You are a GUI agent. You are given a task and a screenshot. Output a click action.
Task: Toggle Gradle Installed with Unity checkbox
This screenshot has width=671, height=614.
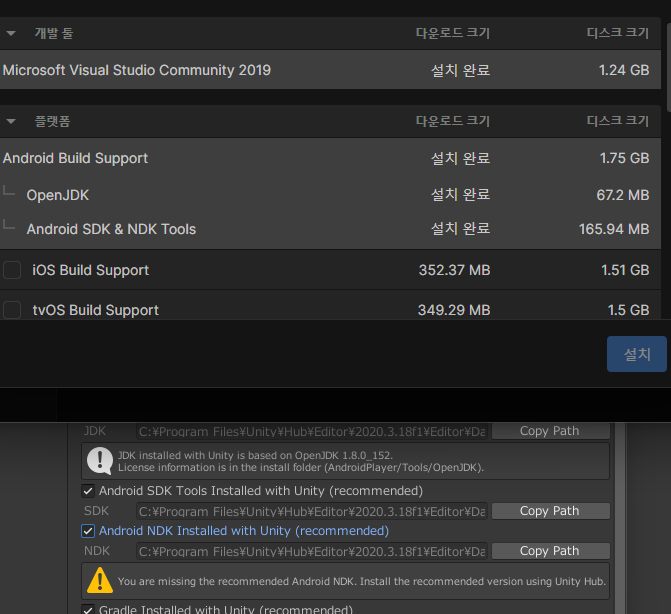tap(88, 609)
